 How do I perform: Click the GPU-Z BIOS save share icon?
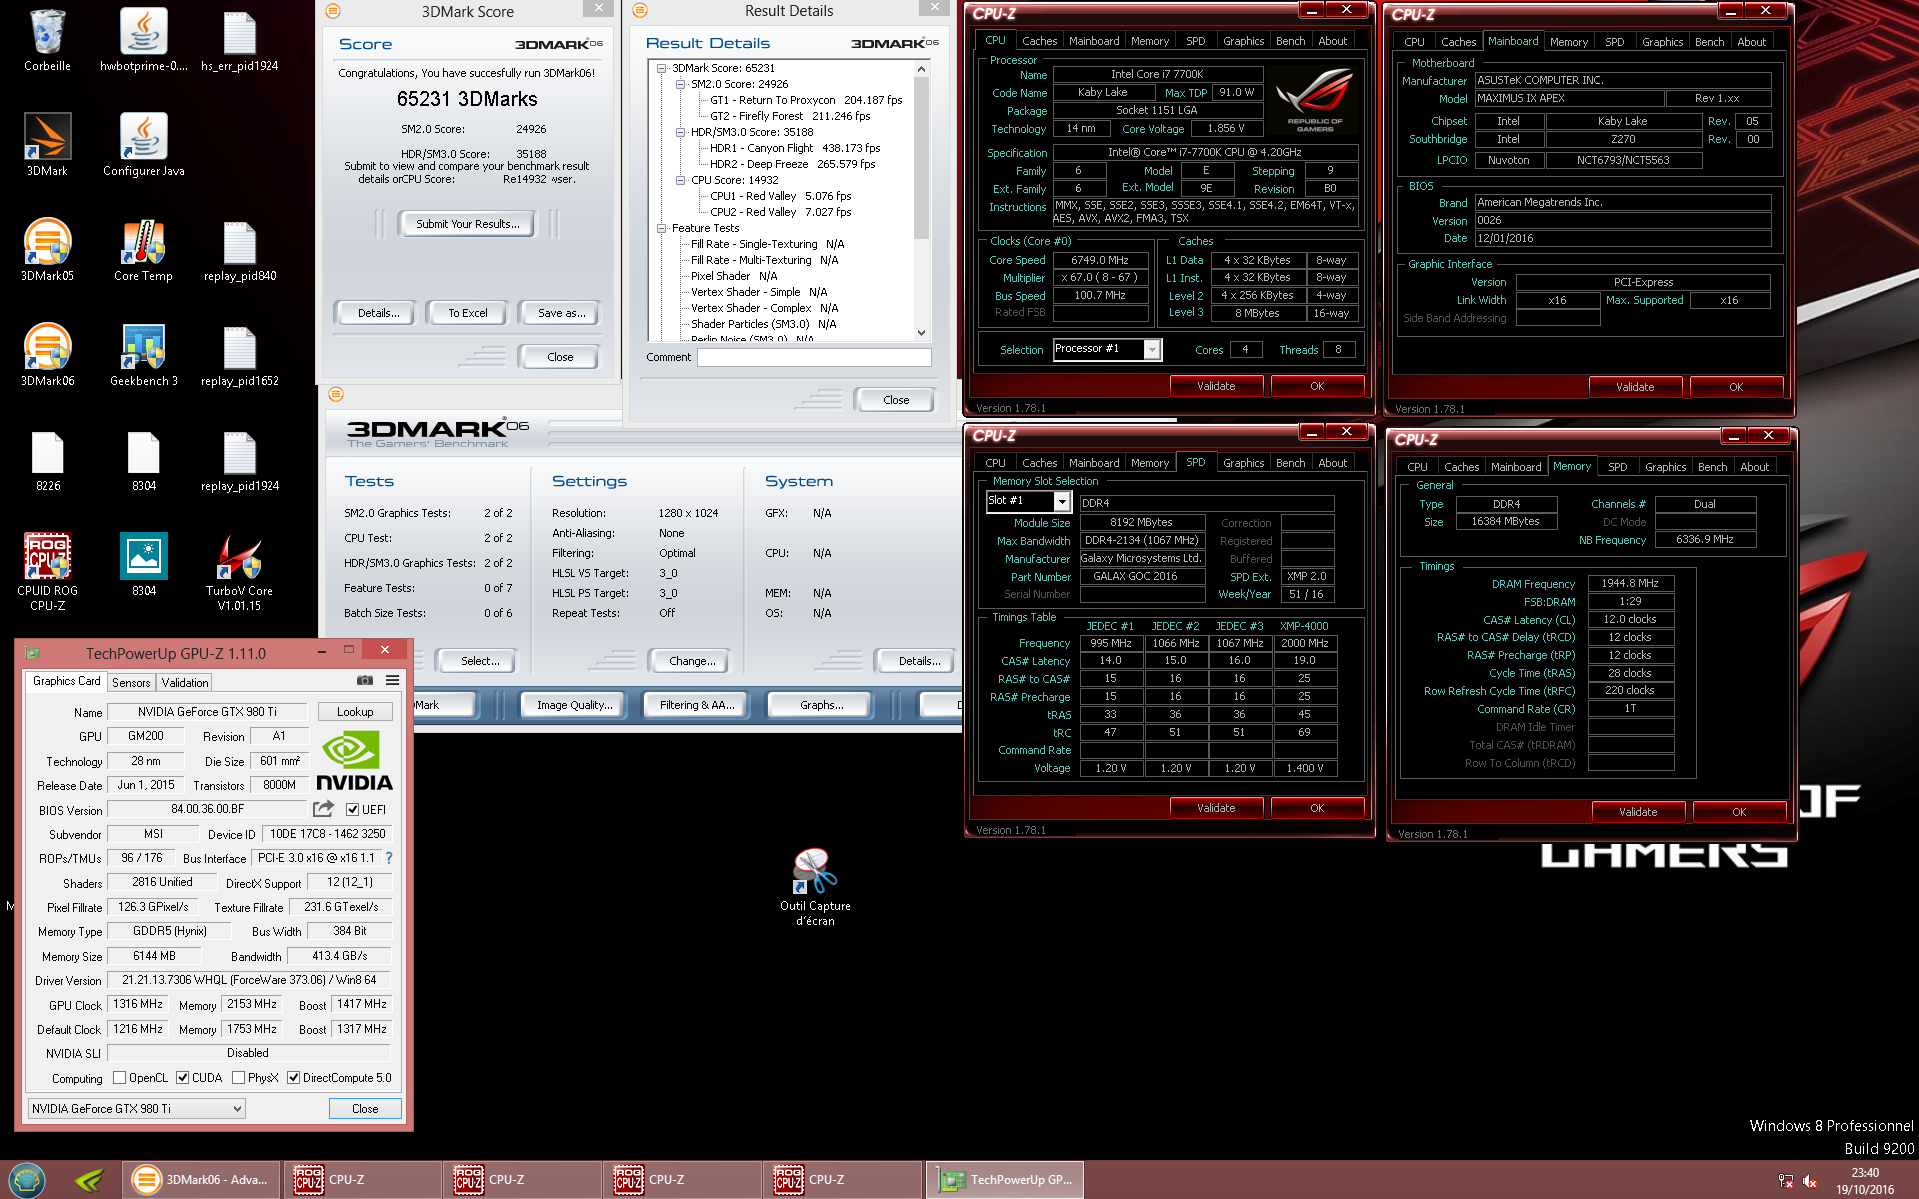pyautogui.click(x=323, y=808)
